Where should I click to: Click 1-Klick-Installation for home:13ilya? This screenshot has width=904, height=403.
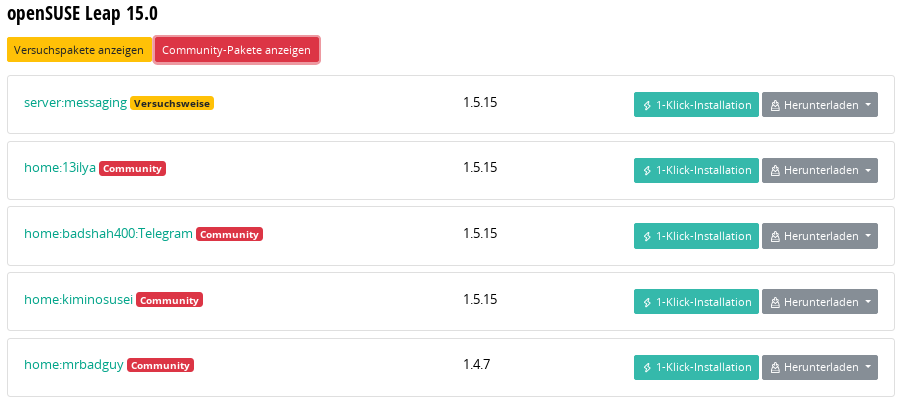coord(696,171)
